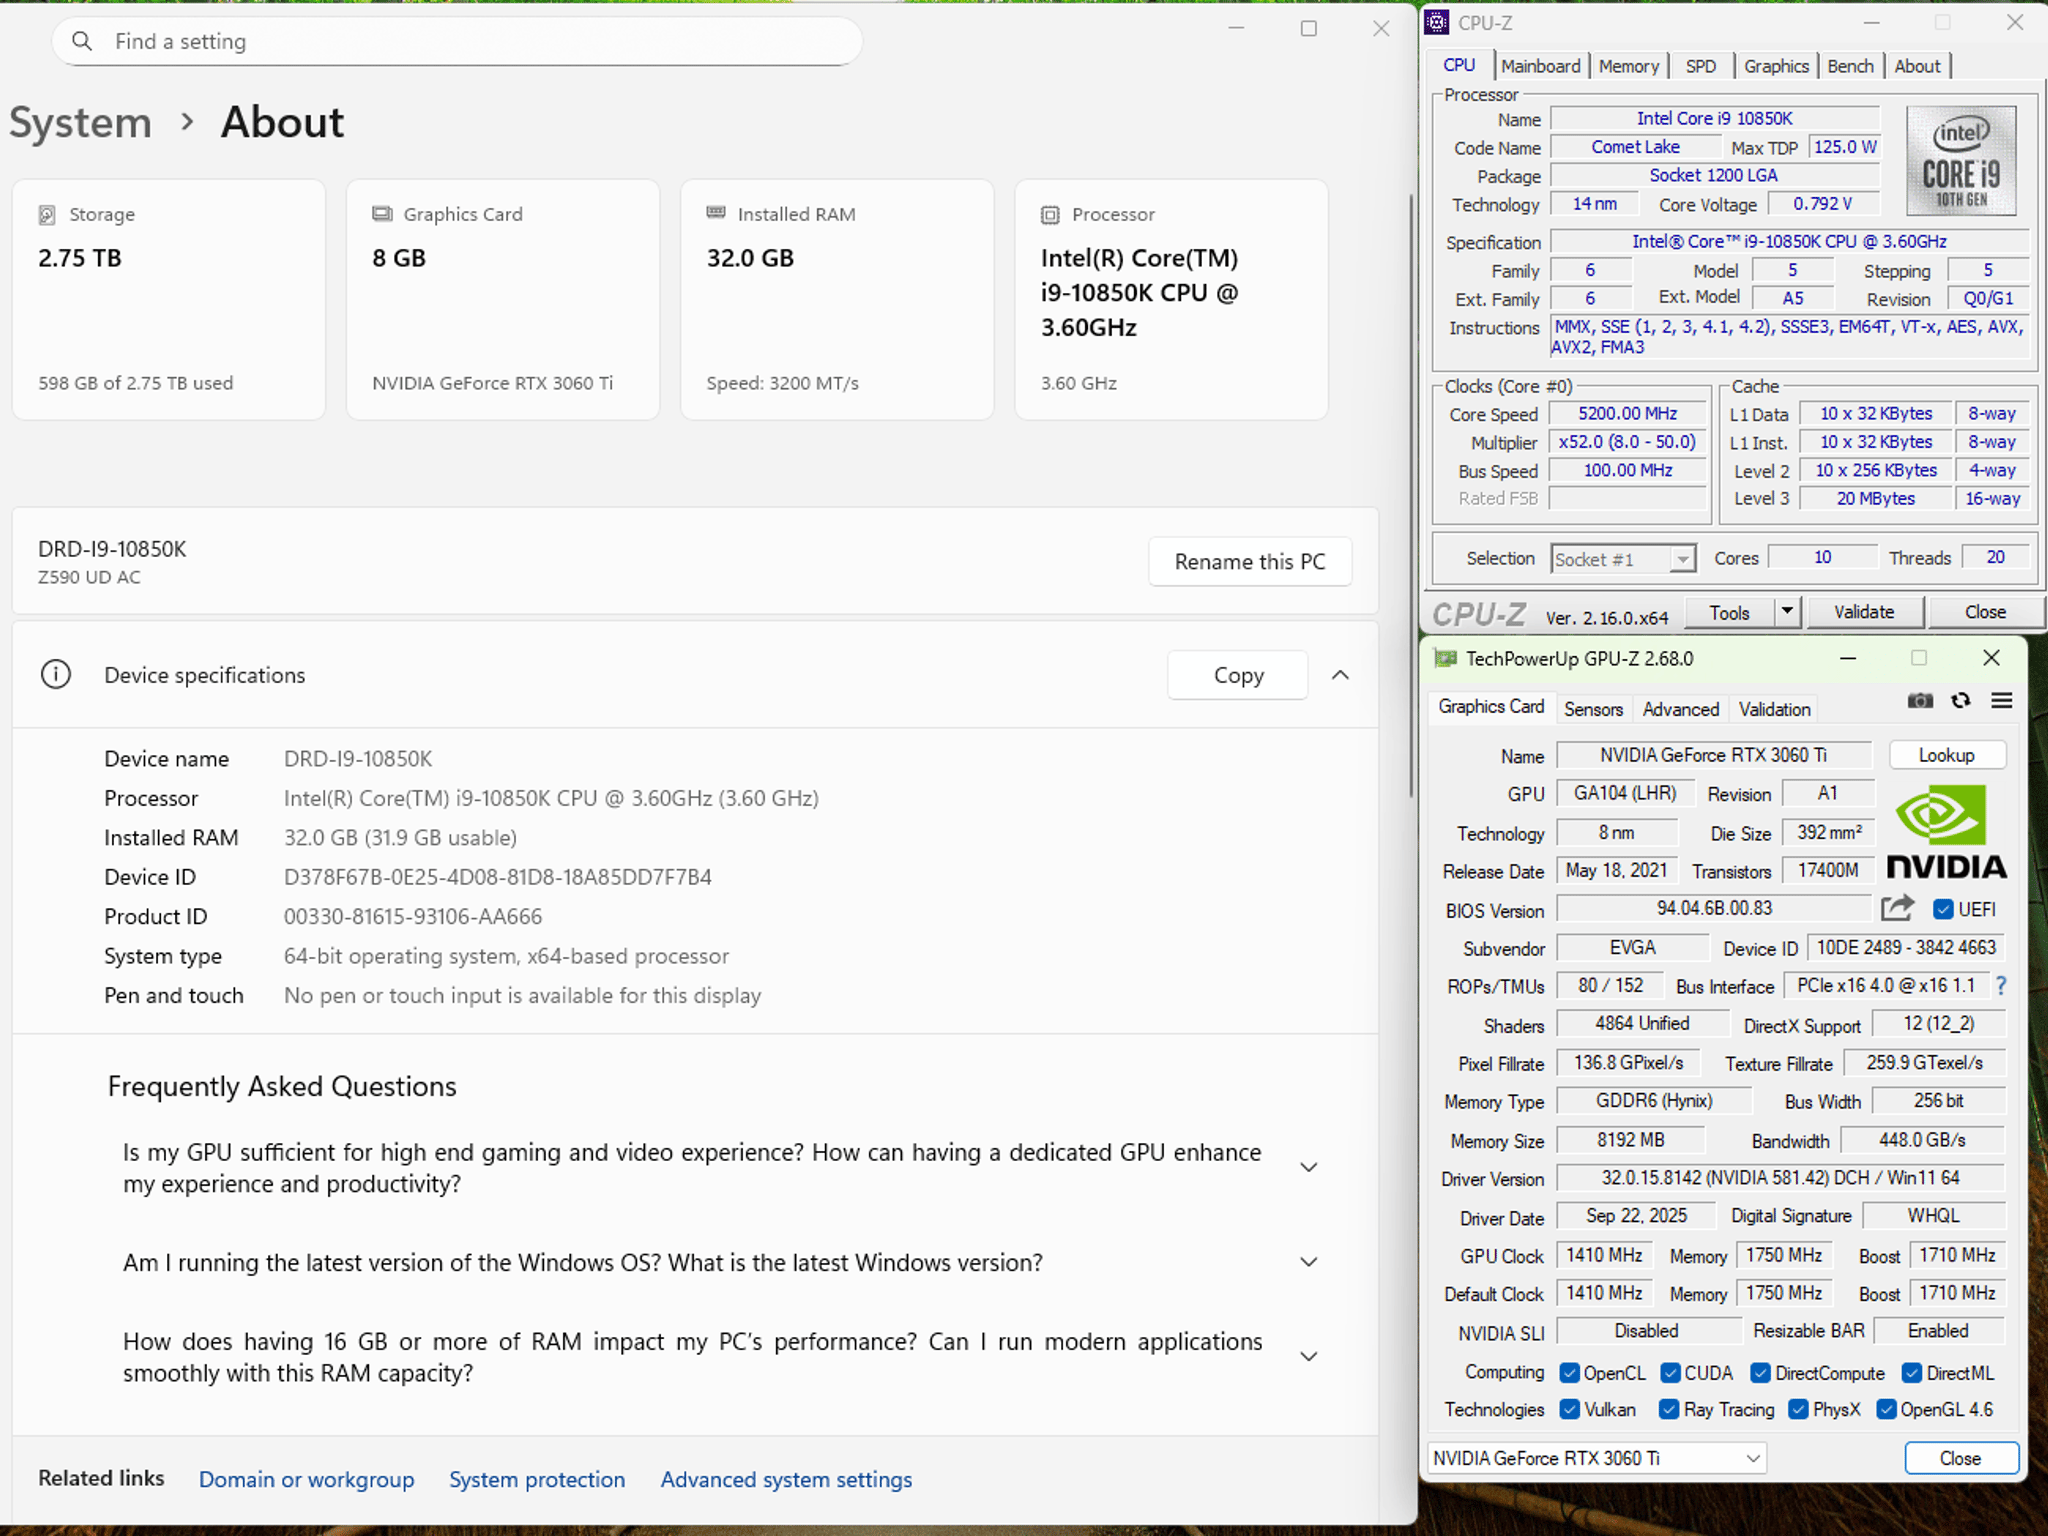Click the CPU-Z Specification field text

(x=1789, y=241)
